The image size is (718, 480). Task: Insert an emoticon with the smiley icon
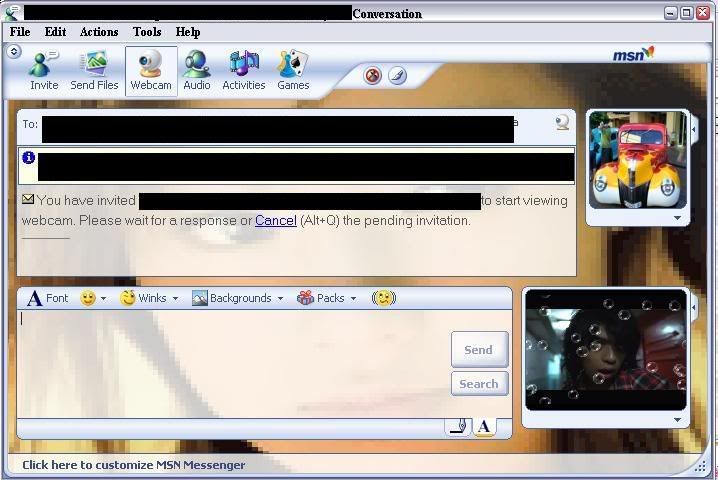click(x=87, y=298)
